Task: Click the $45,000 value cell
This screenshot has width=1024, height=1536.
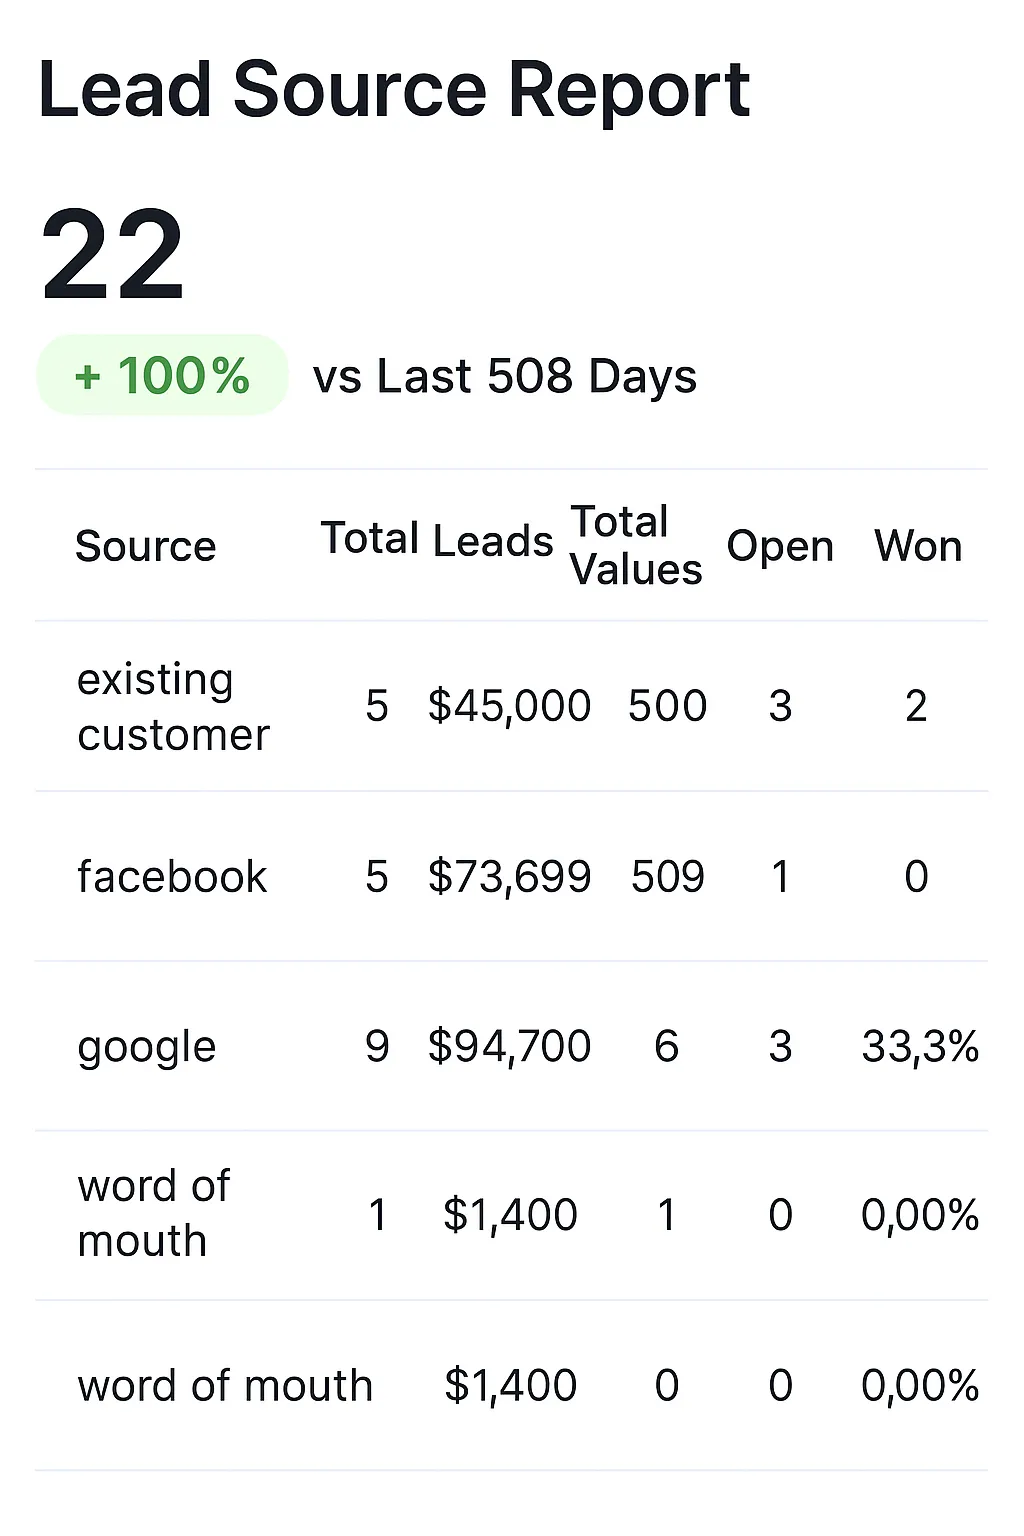Action: click(509, 706)
